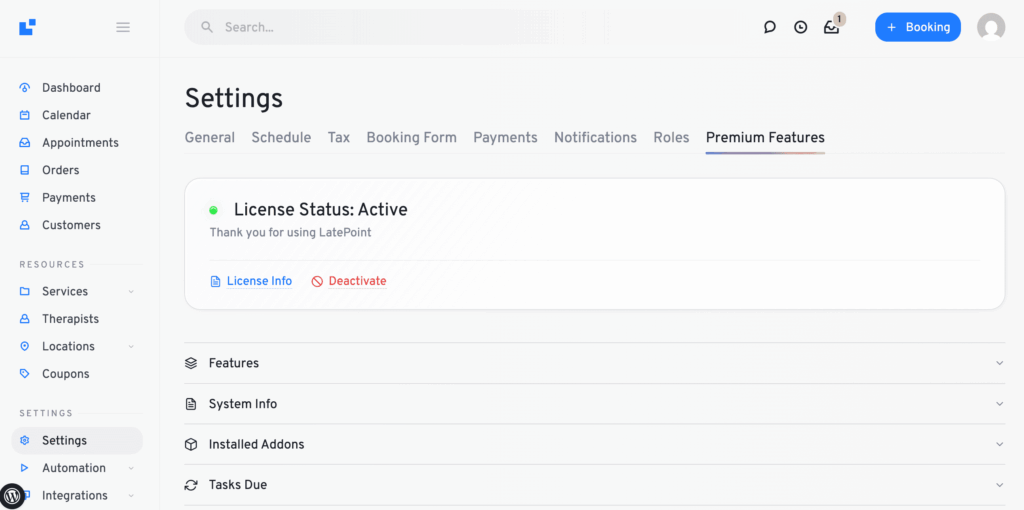Click the Installed Addons box icon

(x=191, y=445)
